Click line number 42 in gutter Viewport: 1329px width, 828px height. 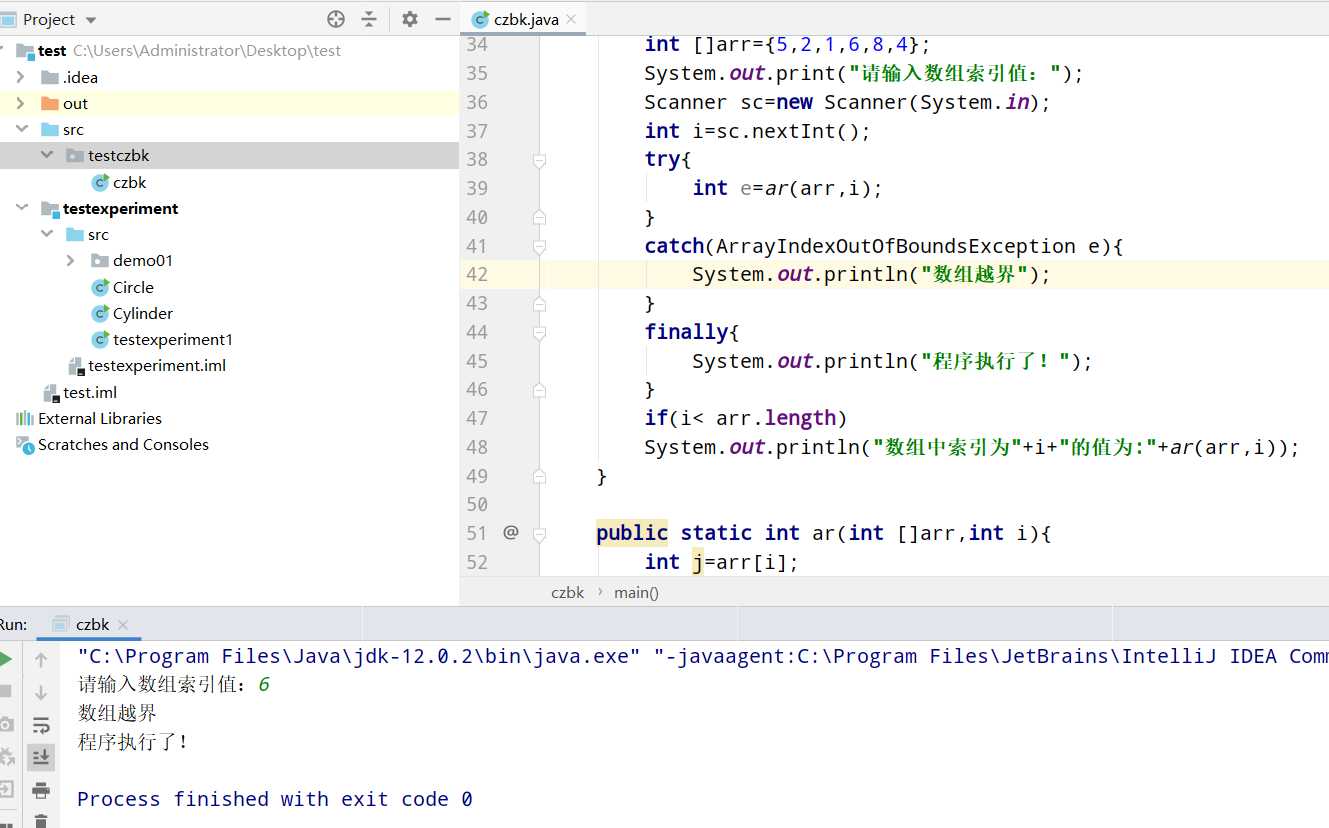[477, 274]
